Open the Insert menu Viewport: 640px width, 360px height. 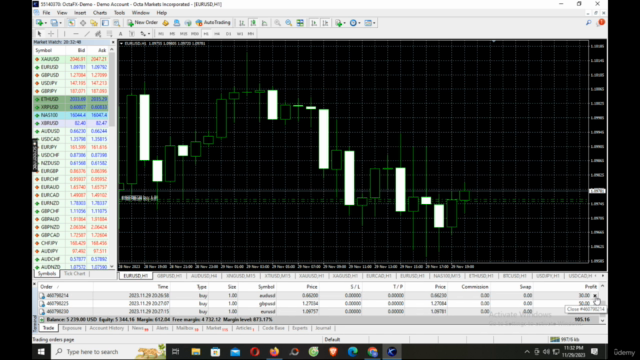80,13
